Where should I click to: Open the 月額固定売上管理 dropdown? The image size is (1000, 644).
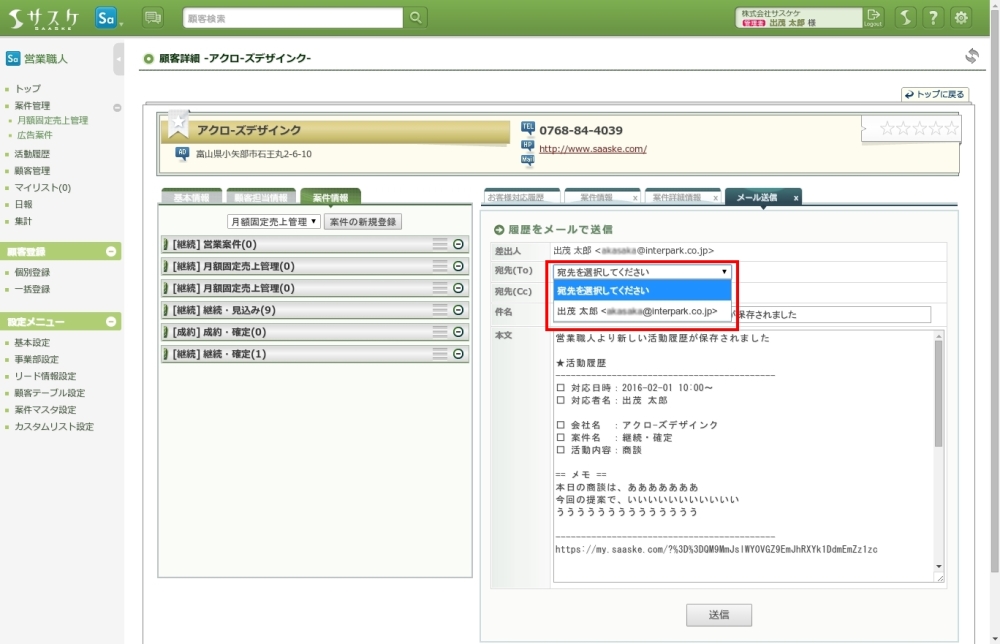pyautogui.click(x=273, y=221)
